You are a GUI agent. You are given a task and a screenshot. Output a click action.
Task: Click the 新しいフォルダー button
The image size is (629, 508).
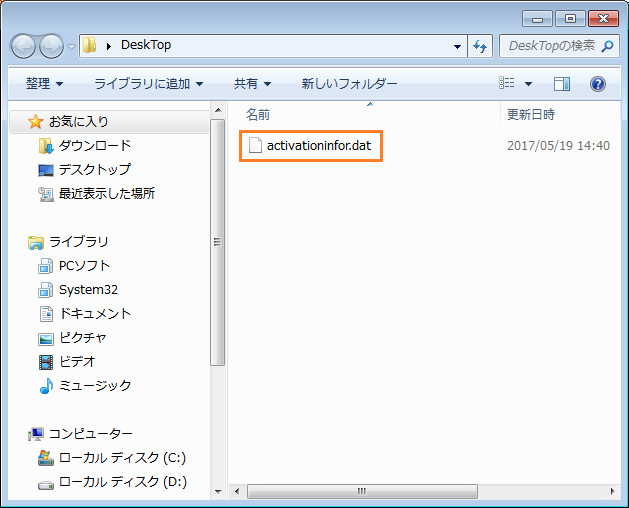point(349,84)
